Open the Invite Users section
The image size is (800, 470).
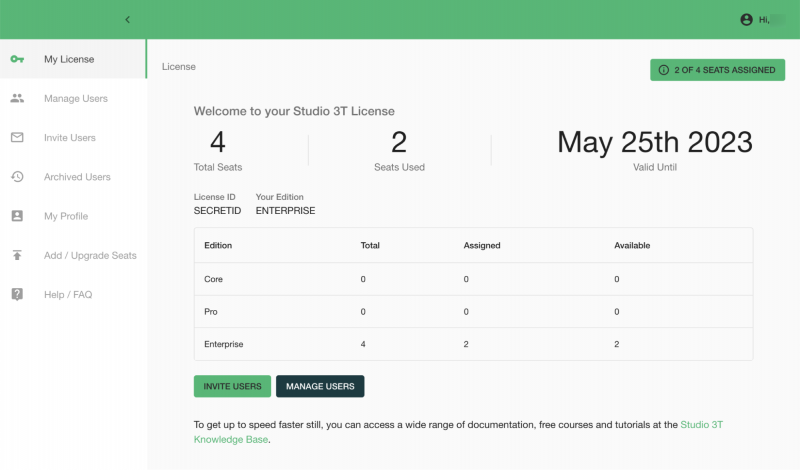[x=73, y=137]
